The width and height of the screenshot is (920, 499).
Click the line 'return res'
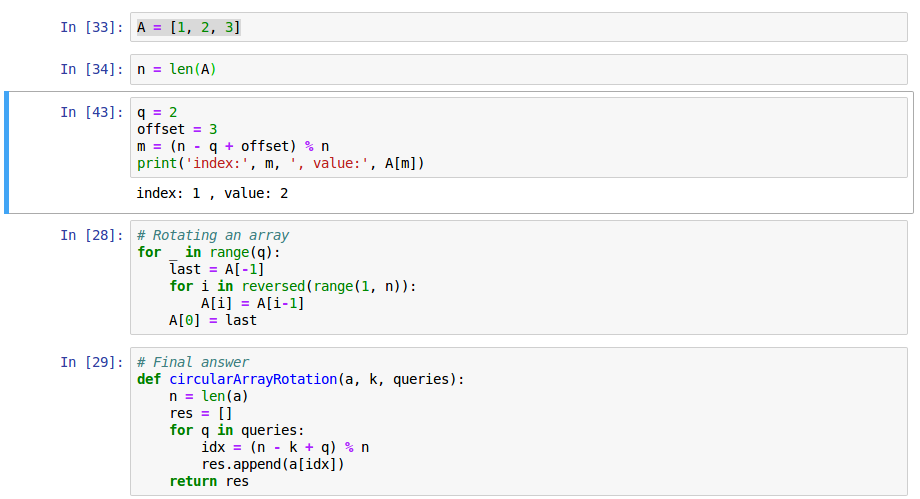[209, 481]
